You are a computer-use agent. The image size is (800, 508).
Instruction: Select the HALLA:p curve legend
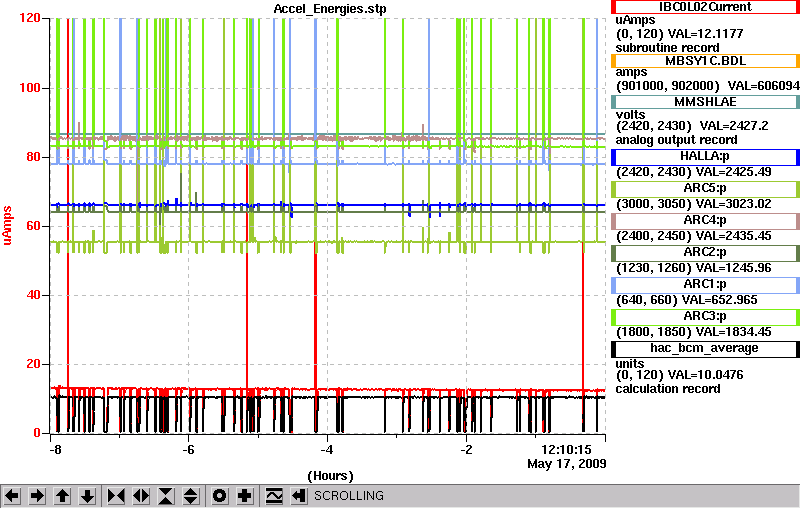coord(705,157)
